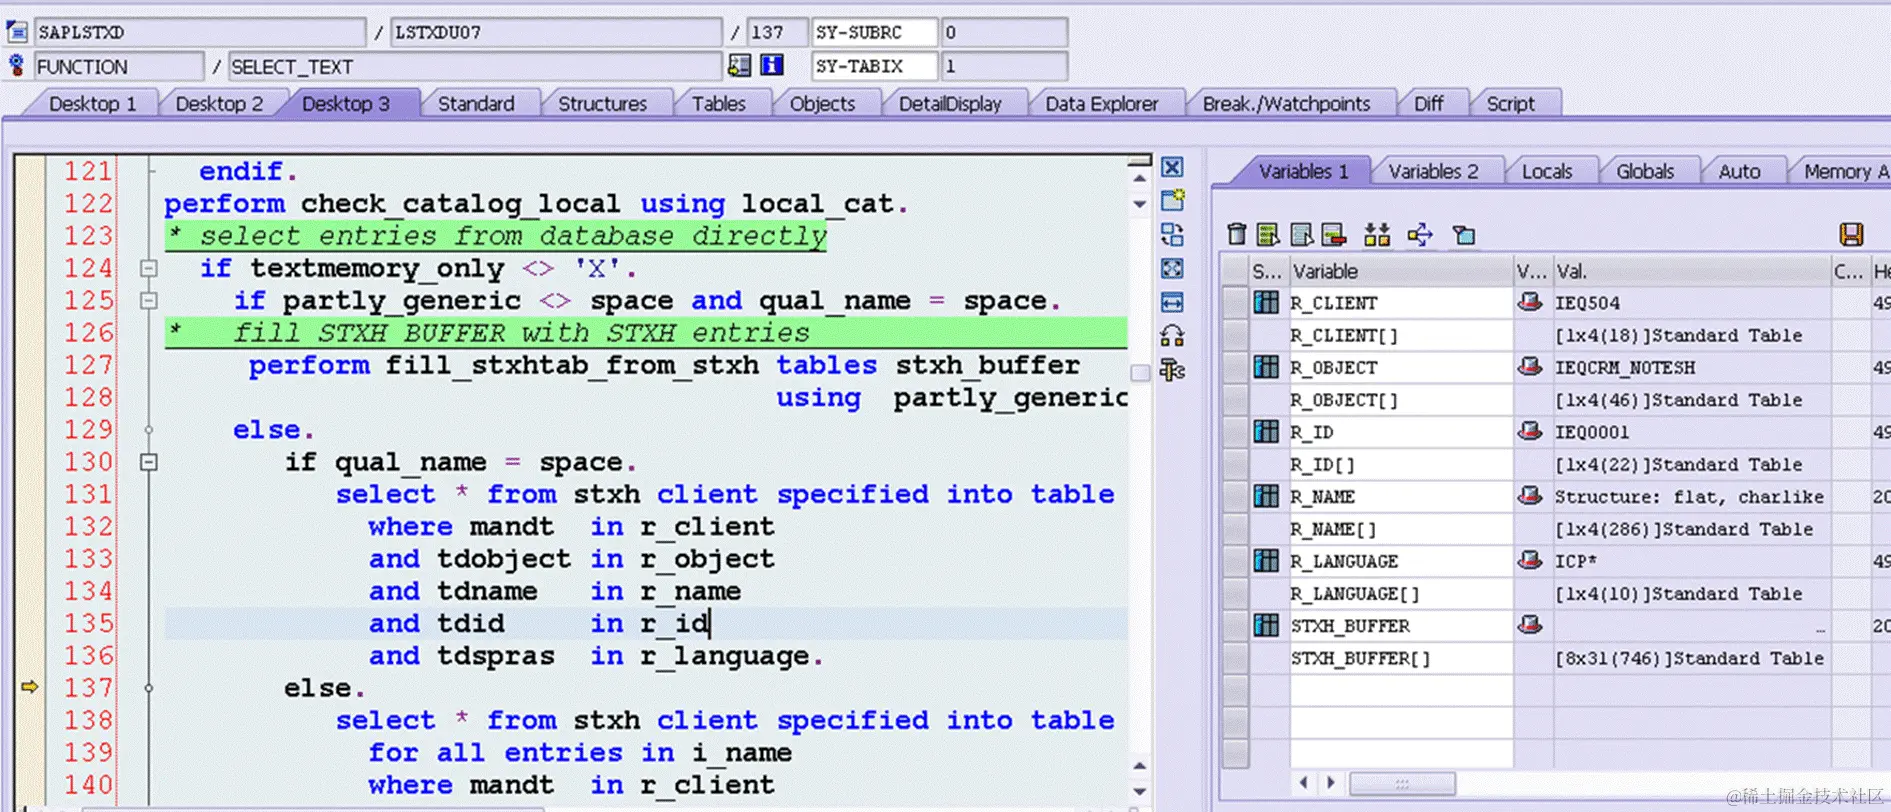1891x812 pixels.
Task: Collapse the code block at line 124
Action: tap(149, 268)
